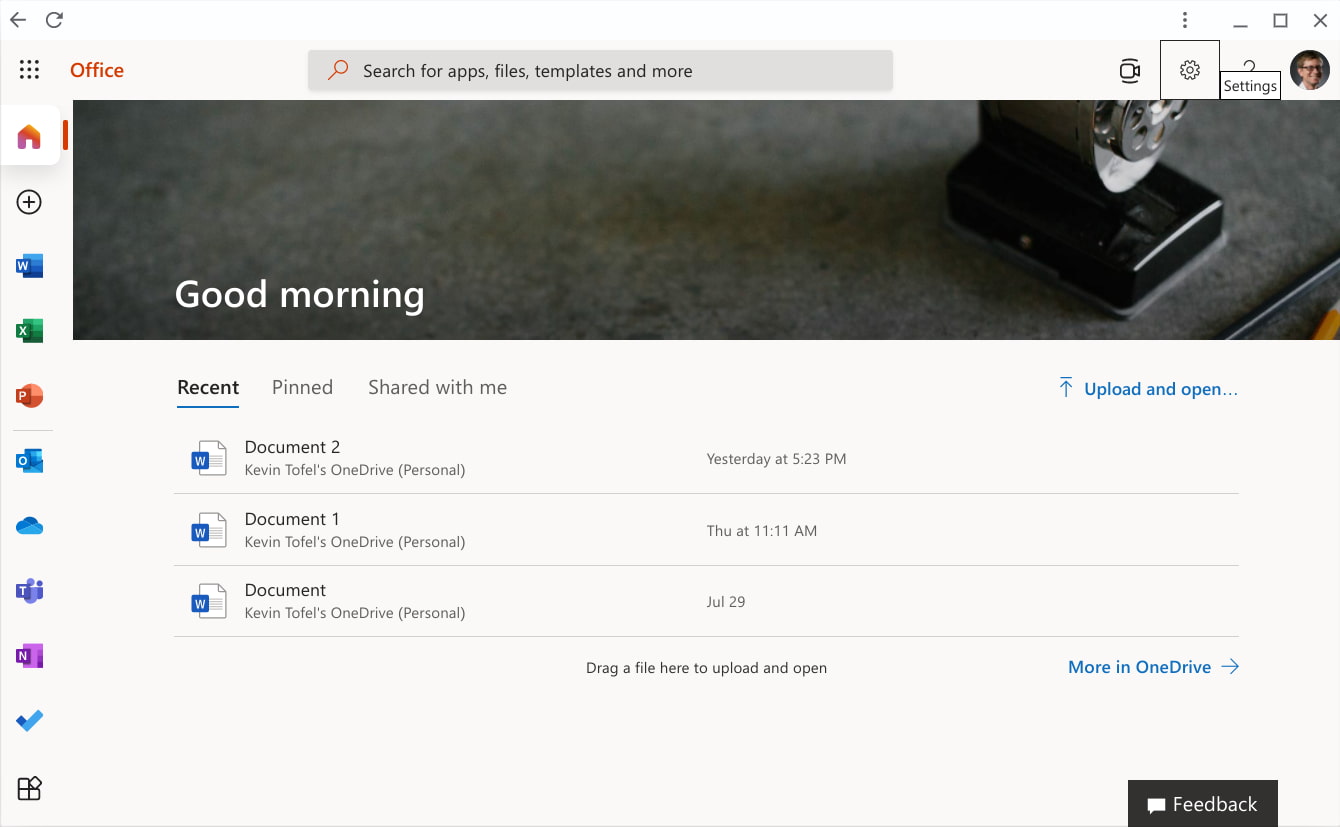Open OneDrive from the sidebar

tap(29, 526)
